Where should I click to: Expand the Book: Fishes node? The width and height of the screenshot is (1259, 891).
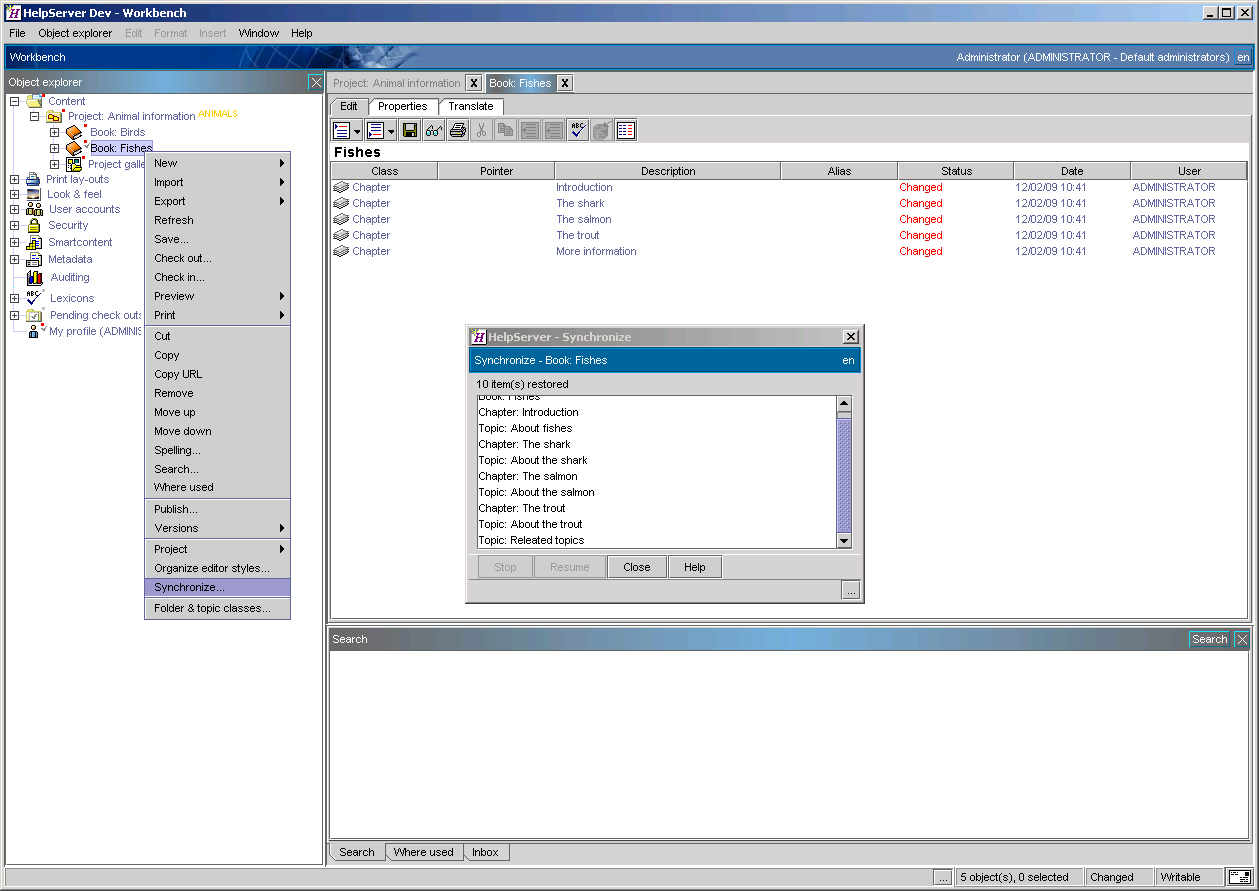[55, 148]
